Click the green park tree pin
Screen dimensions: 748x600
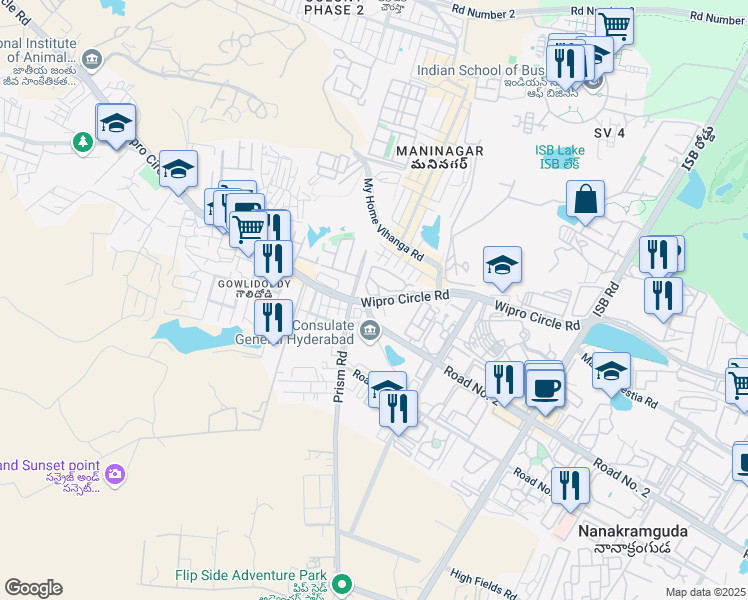point(83,142)
